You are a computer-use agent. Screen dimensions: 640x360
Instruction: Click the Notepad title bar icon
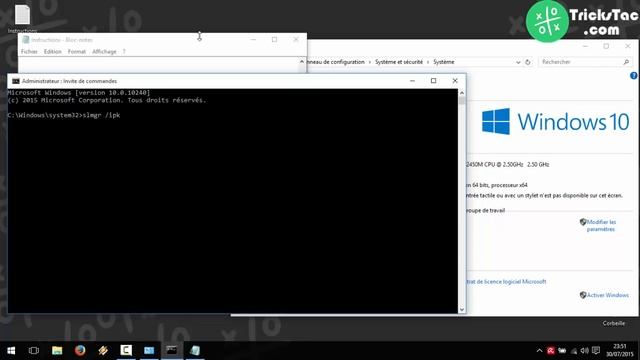pos(26,40)
